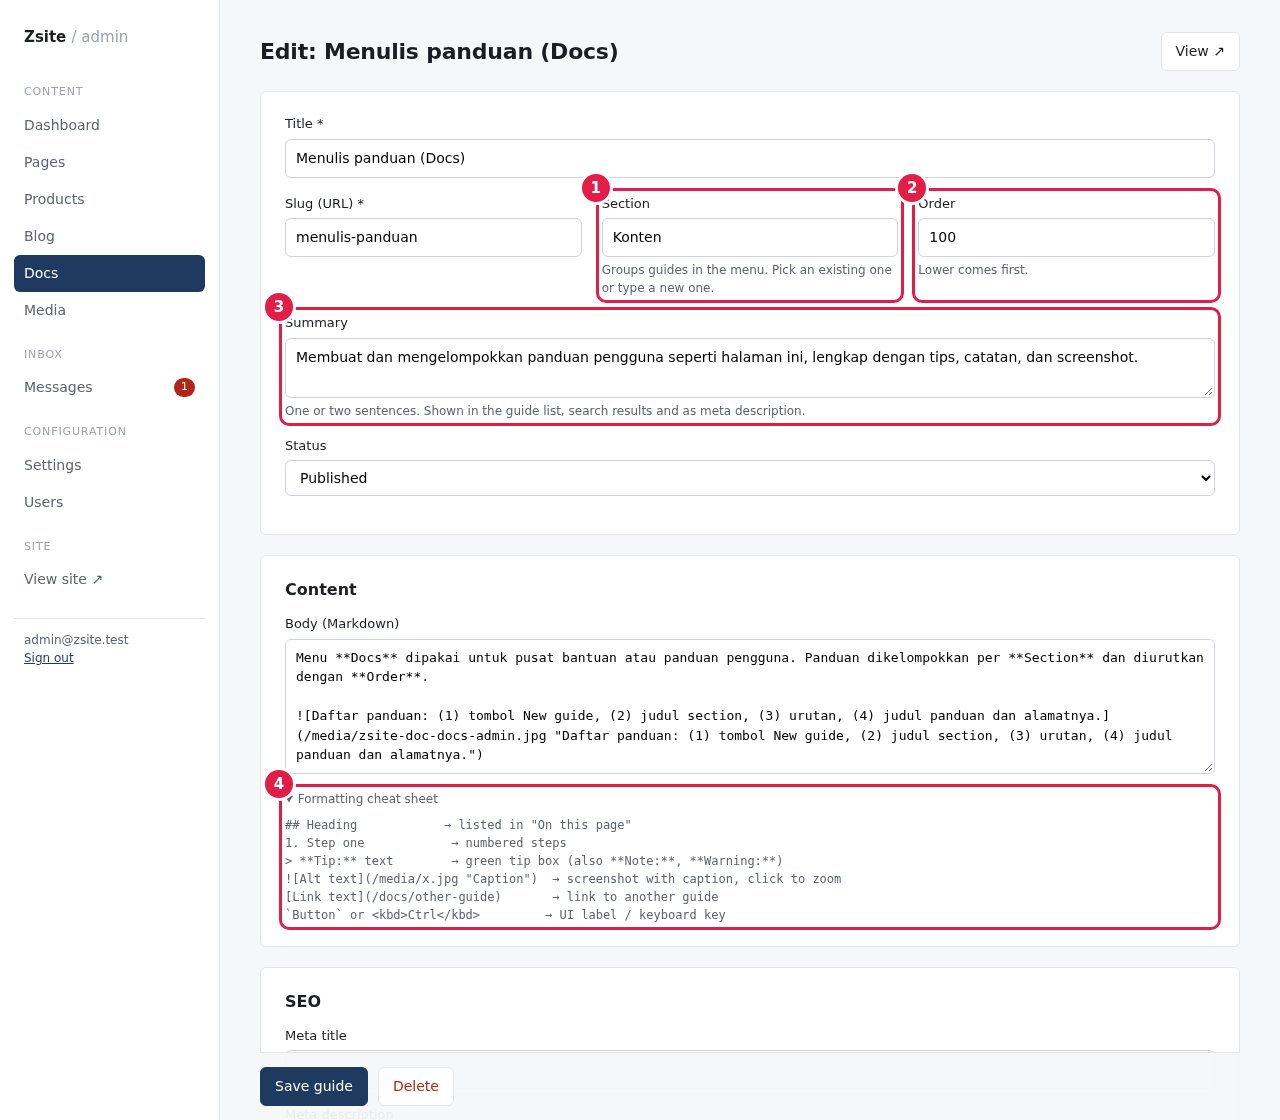Image resolution: width=1280 pixels, height=1120 pixels.
Task: Click the View button at top right
Action: 1200,51
